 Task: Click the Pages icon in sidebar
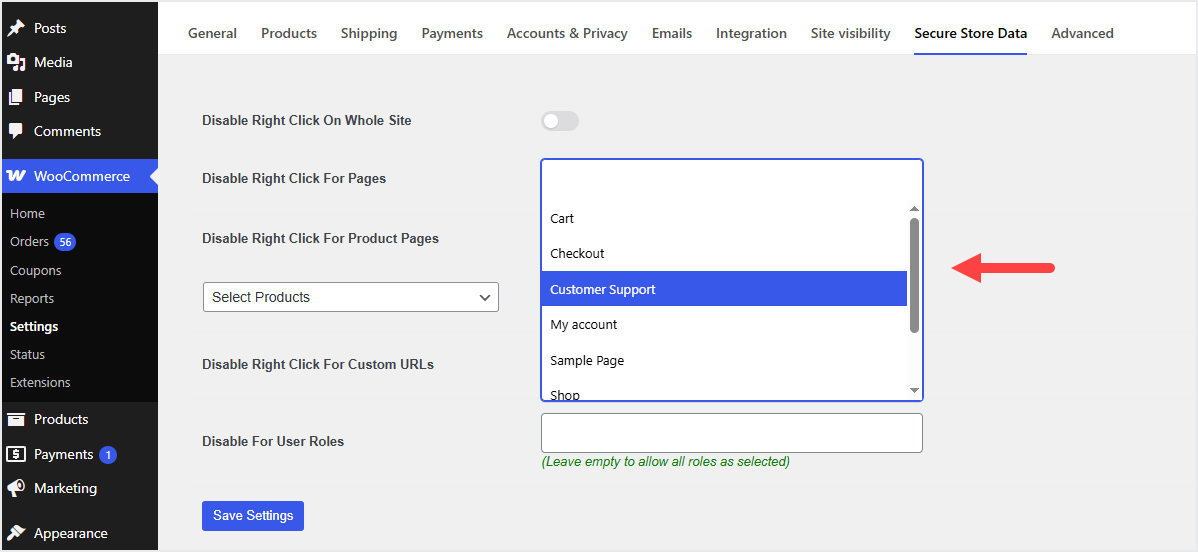coord(16,97)
